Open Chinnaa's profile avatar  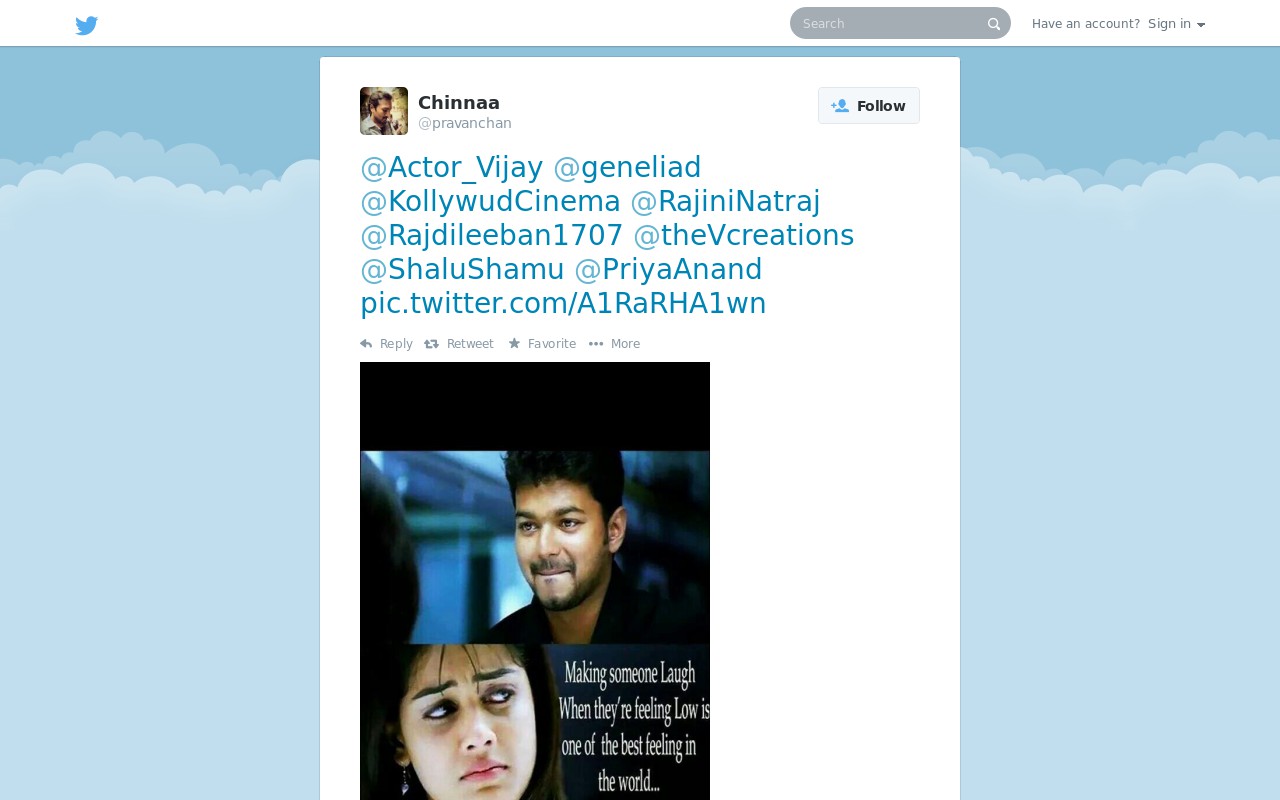384,111
